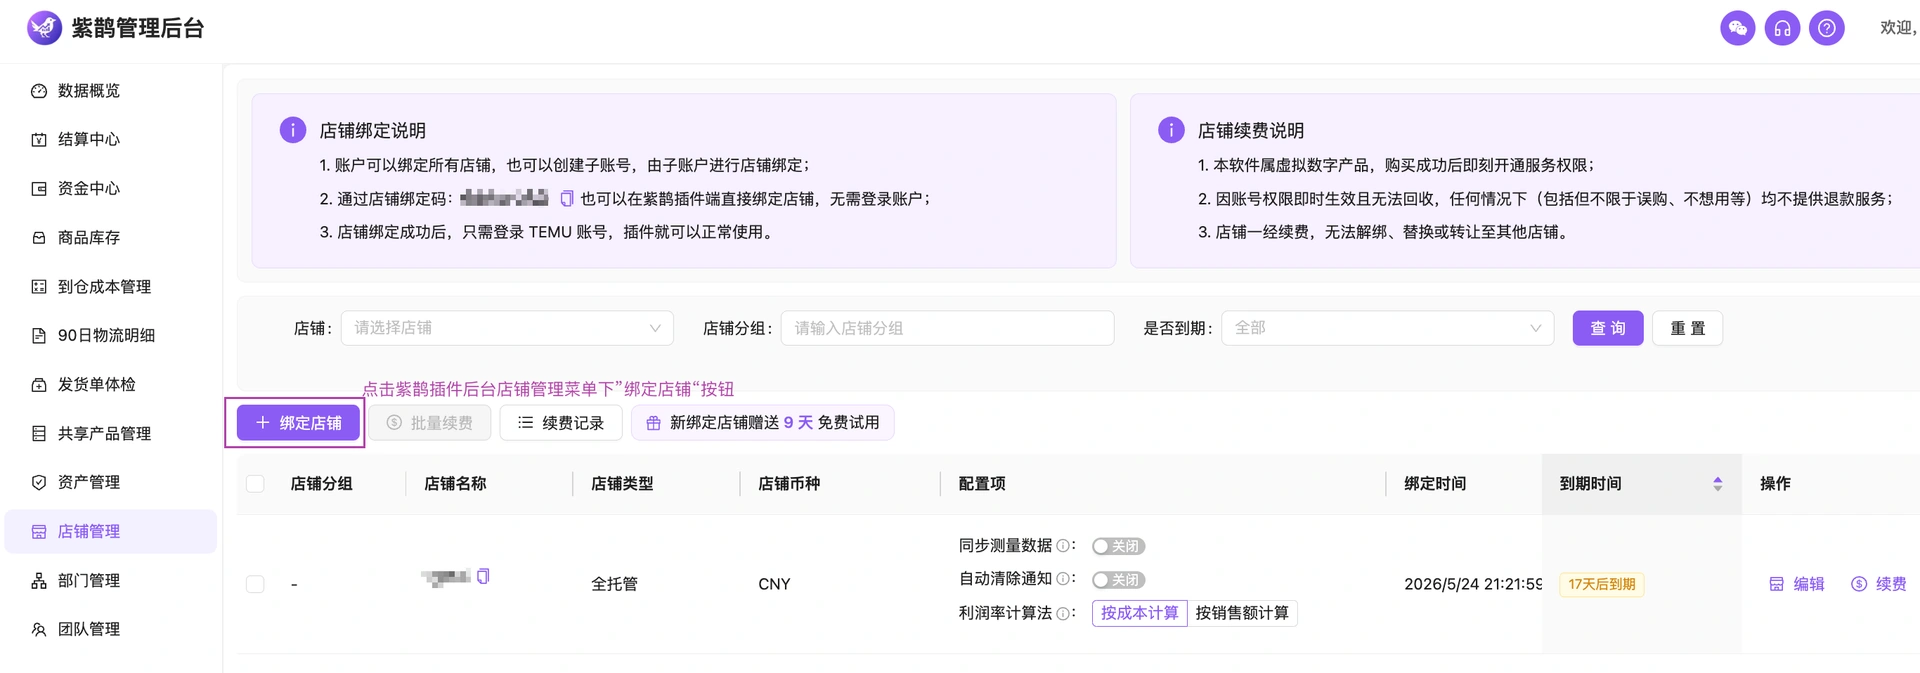
Task: Copy the store name in table row
Action: coord(483,576)
